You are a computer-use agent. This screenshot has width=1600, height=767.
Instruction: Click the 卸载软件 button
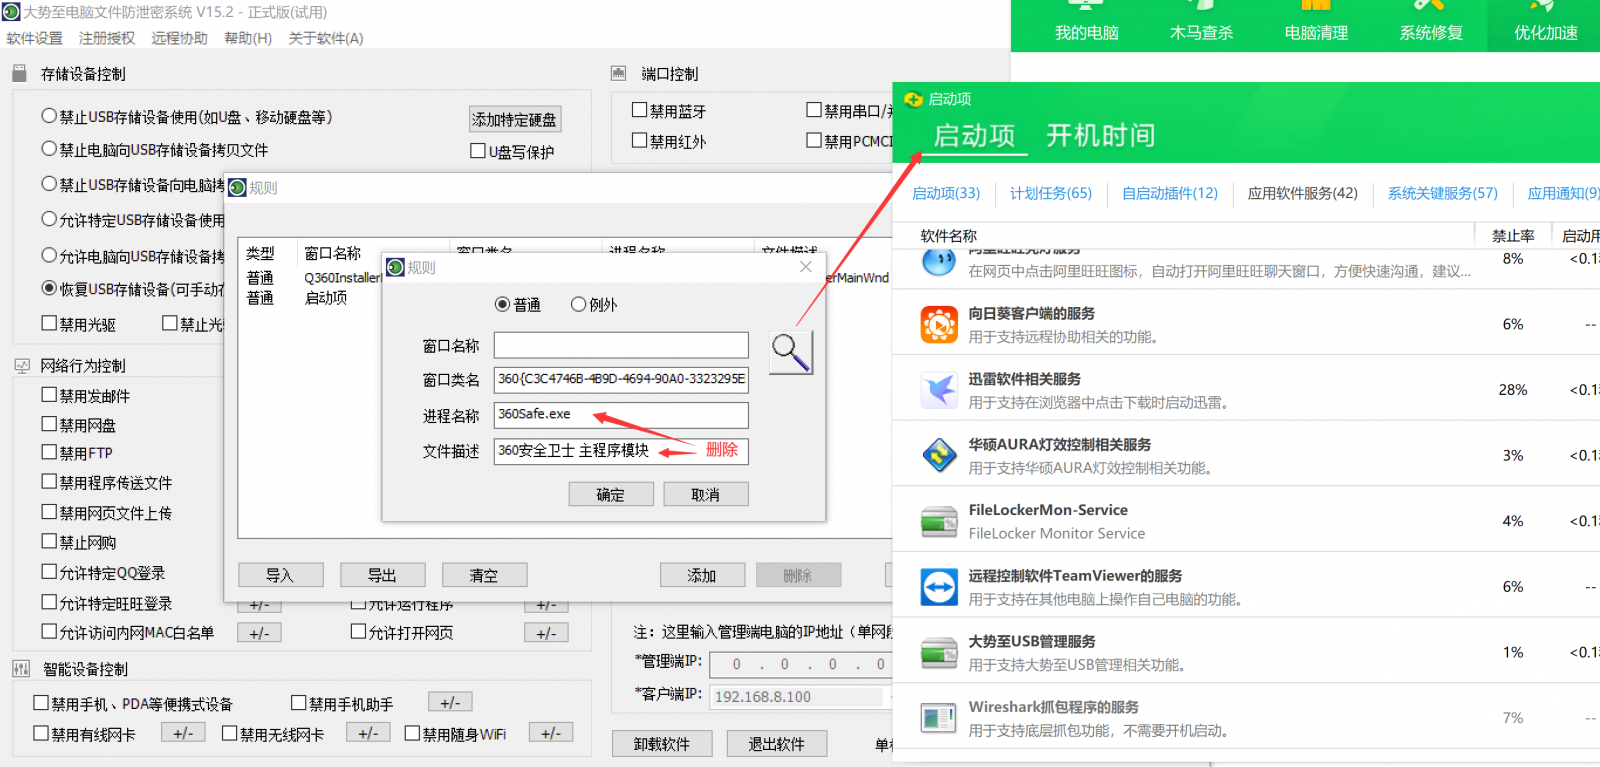click(x=662, y=744)
